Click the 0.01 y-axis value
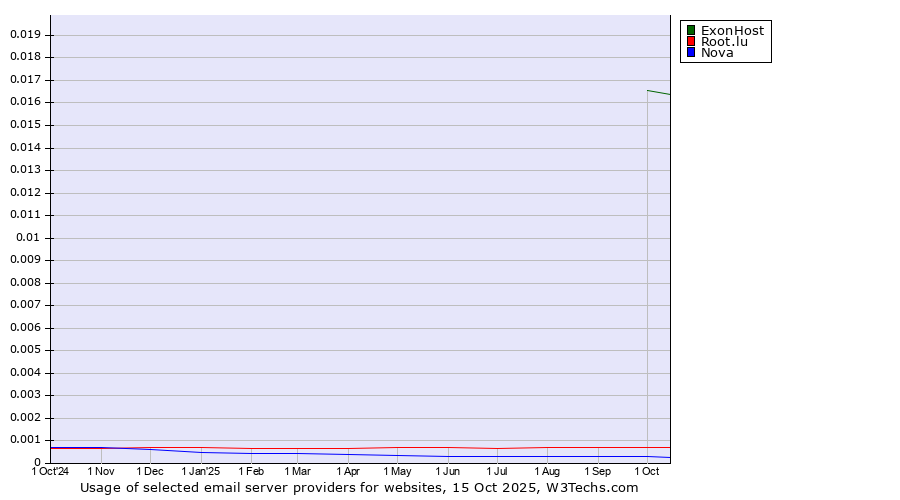 (29, 238)
